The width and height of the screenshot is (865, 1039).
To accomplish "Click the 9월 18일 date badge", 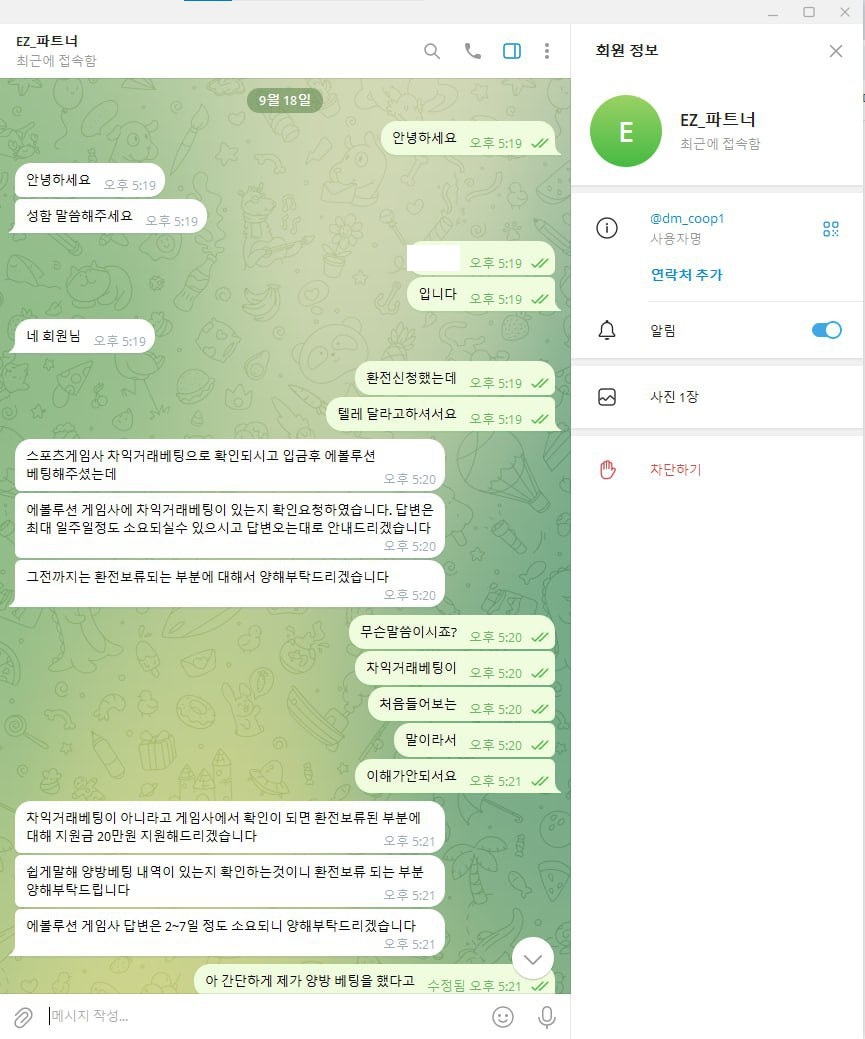I will [285, 100].
